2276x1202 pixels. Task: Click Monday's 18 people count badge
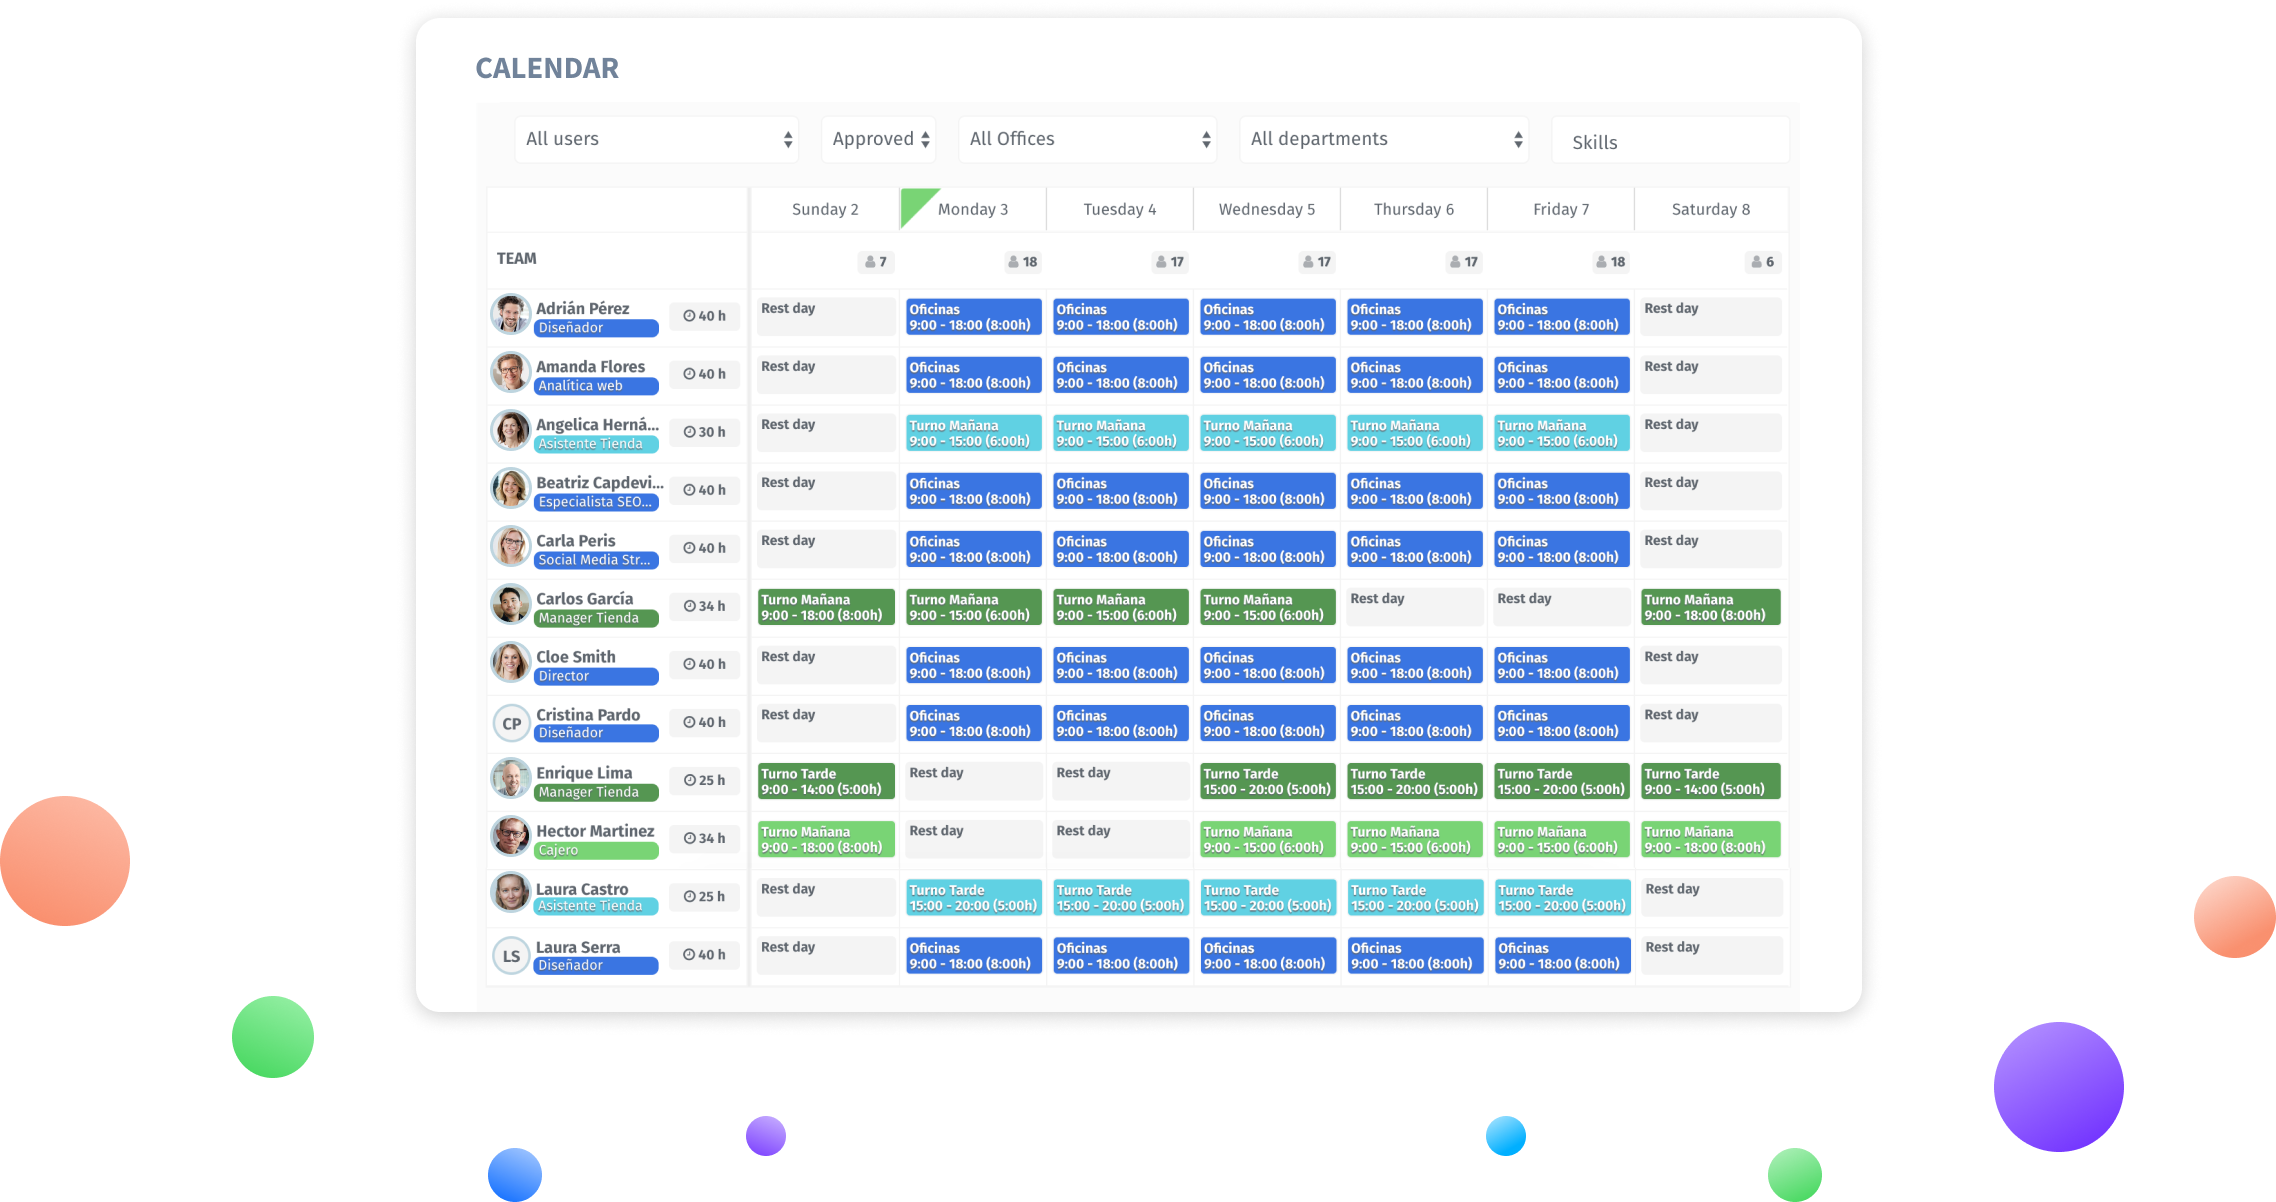pos(1022,262)
